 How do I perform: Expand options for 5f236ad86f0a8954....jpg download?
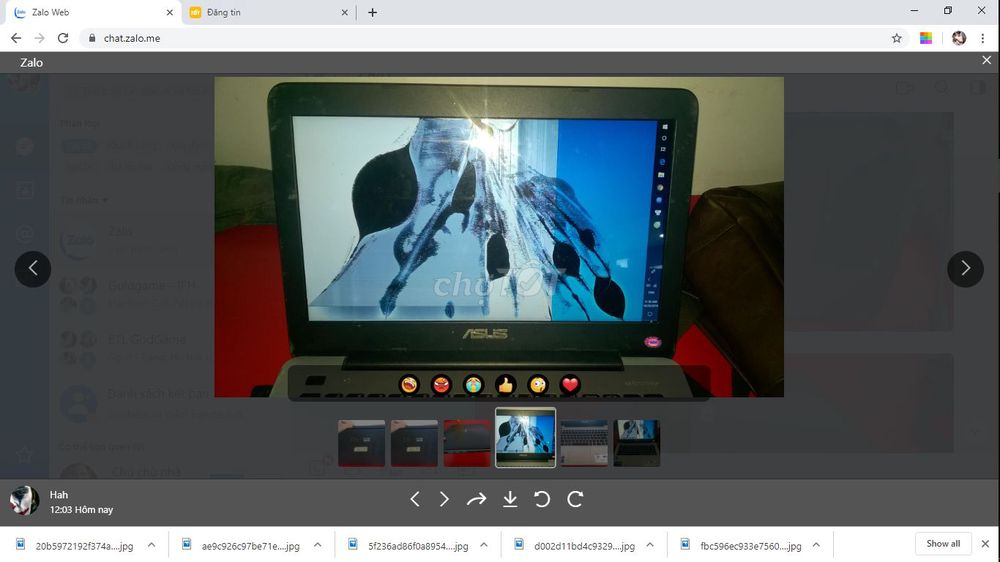coord(484,545)
